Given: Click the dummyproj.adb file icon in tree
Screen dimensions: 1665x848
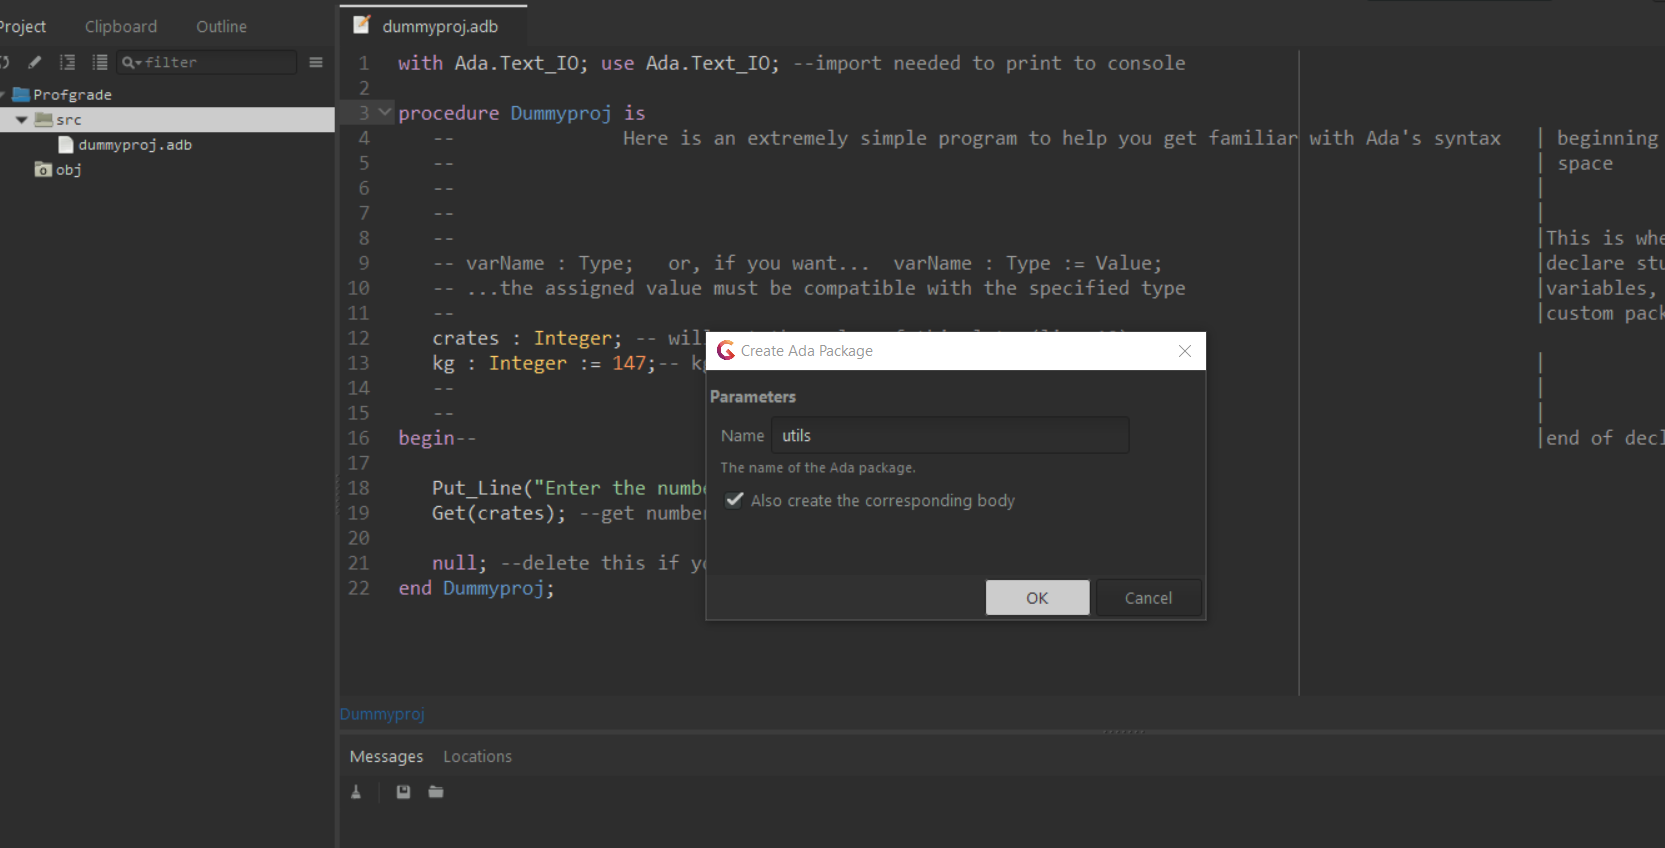Looking at the screenshot, I should pos(66,144).
